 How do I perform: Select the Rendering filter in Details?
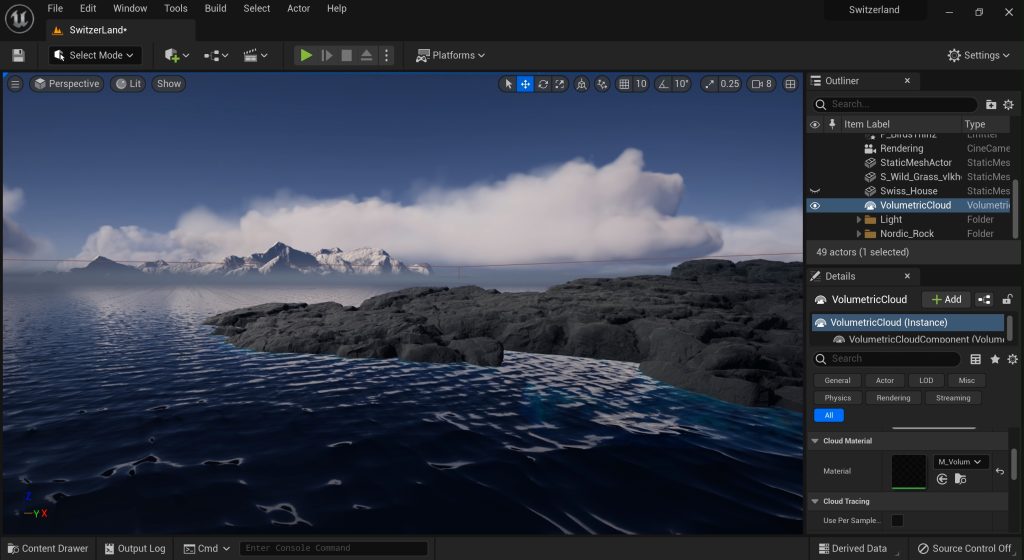click(x=893, y=398)
